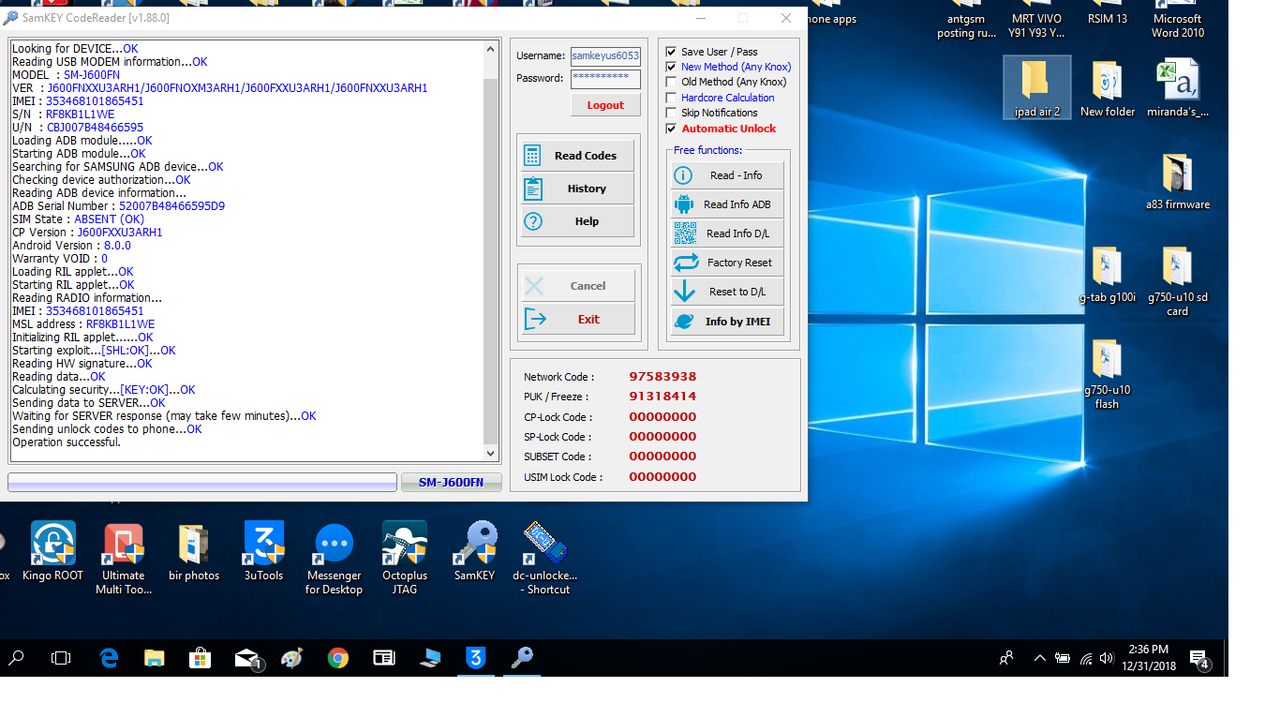Viewport: 1280px width, 720px height.
Task: Open Microsoft Store from the taskbar
Action: click(x=200, y=657)
